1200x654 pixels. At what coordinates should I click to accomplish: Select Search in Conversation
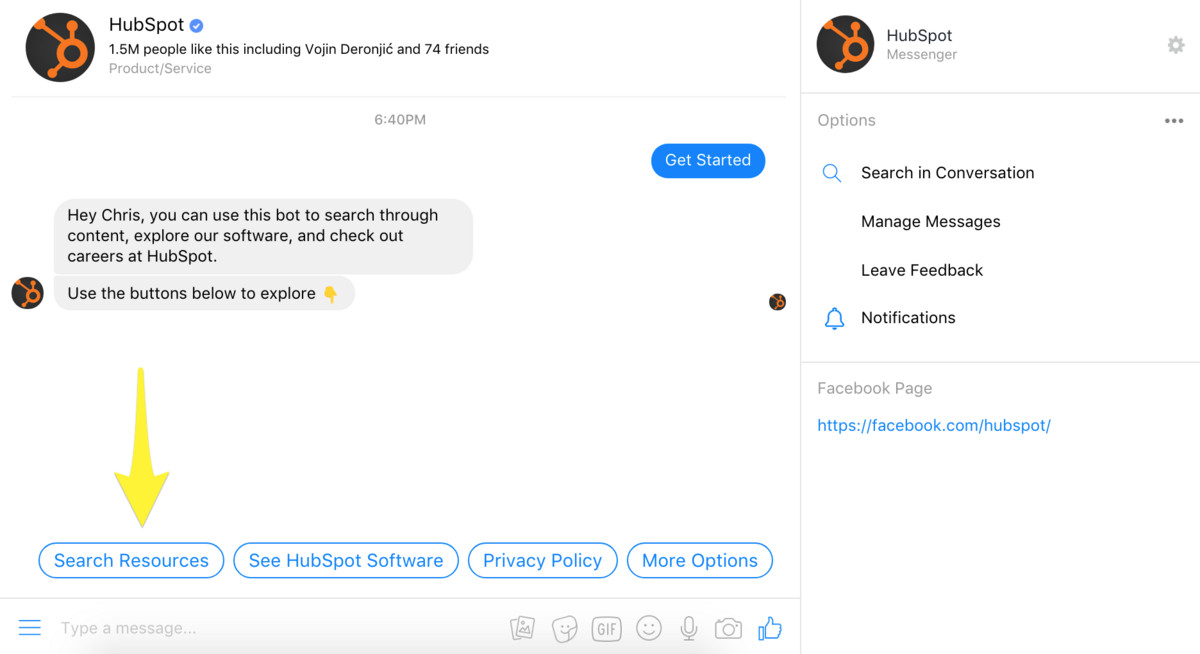click(947, 173)
